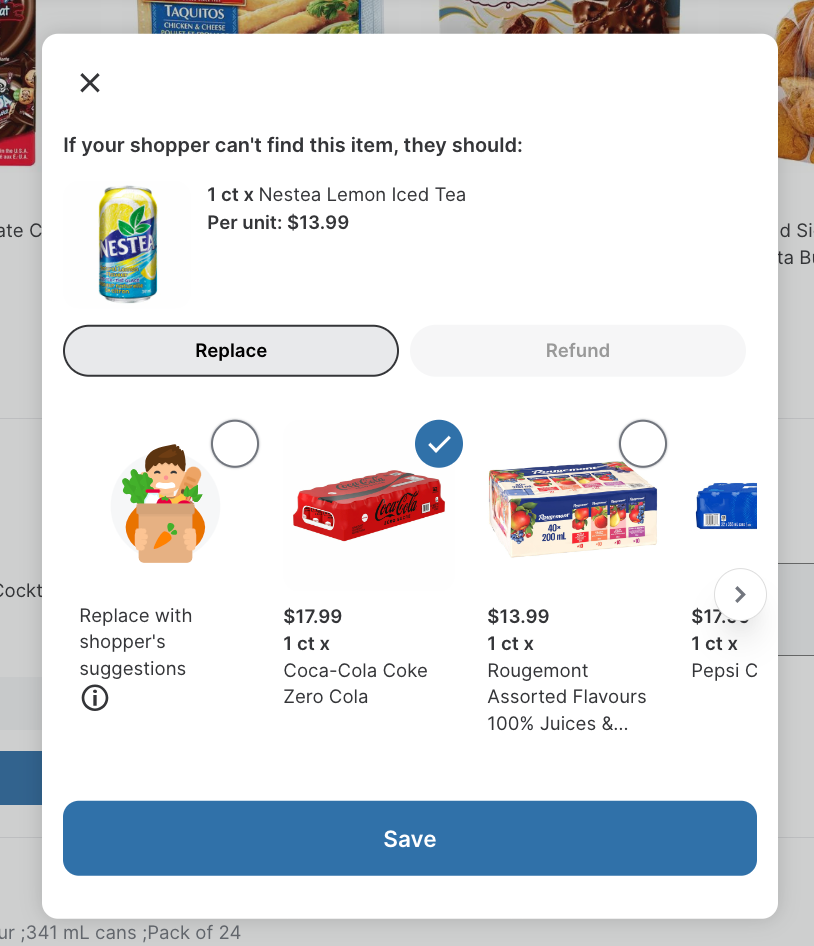Click the shopper with grocery bag illustration
The image size is (814, 946).
point(165,504)
